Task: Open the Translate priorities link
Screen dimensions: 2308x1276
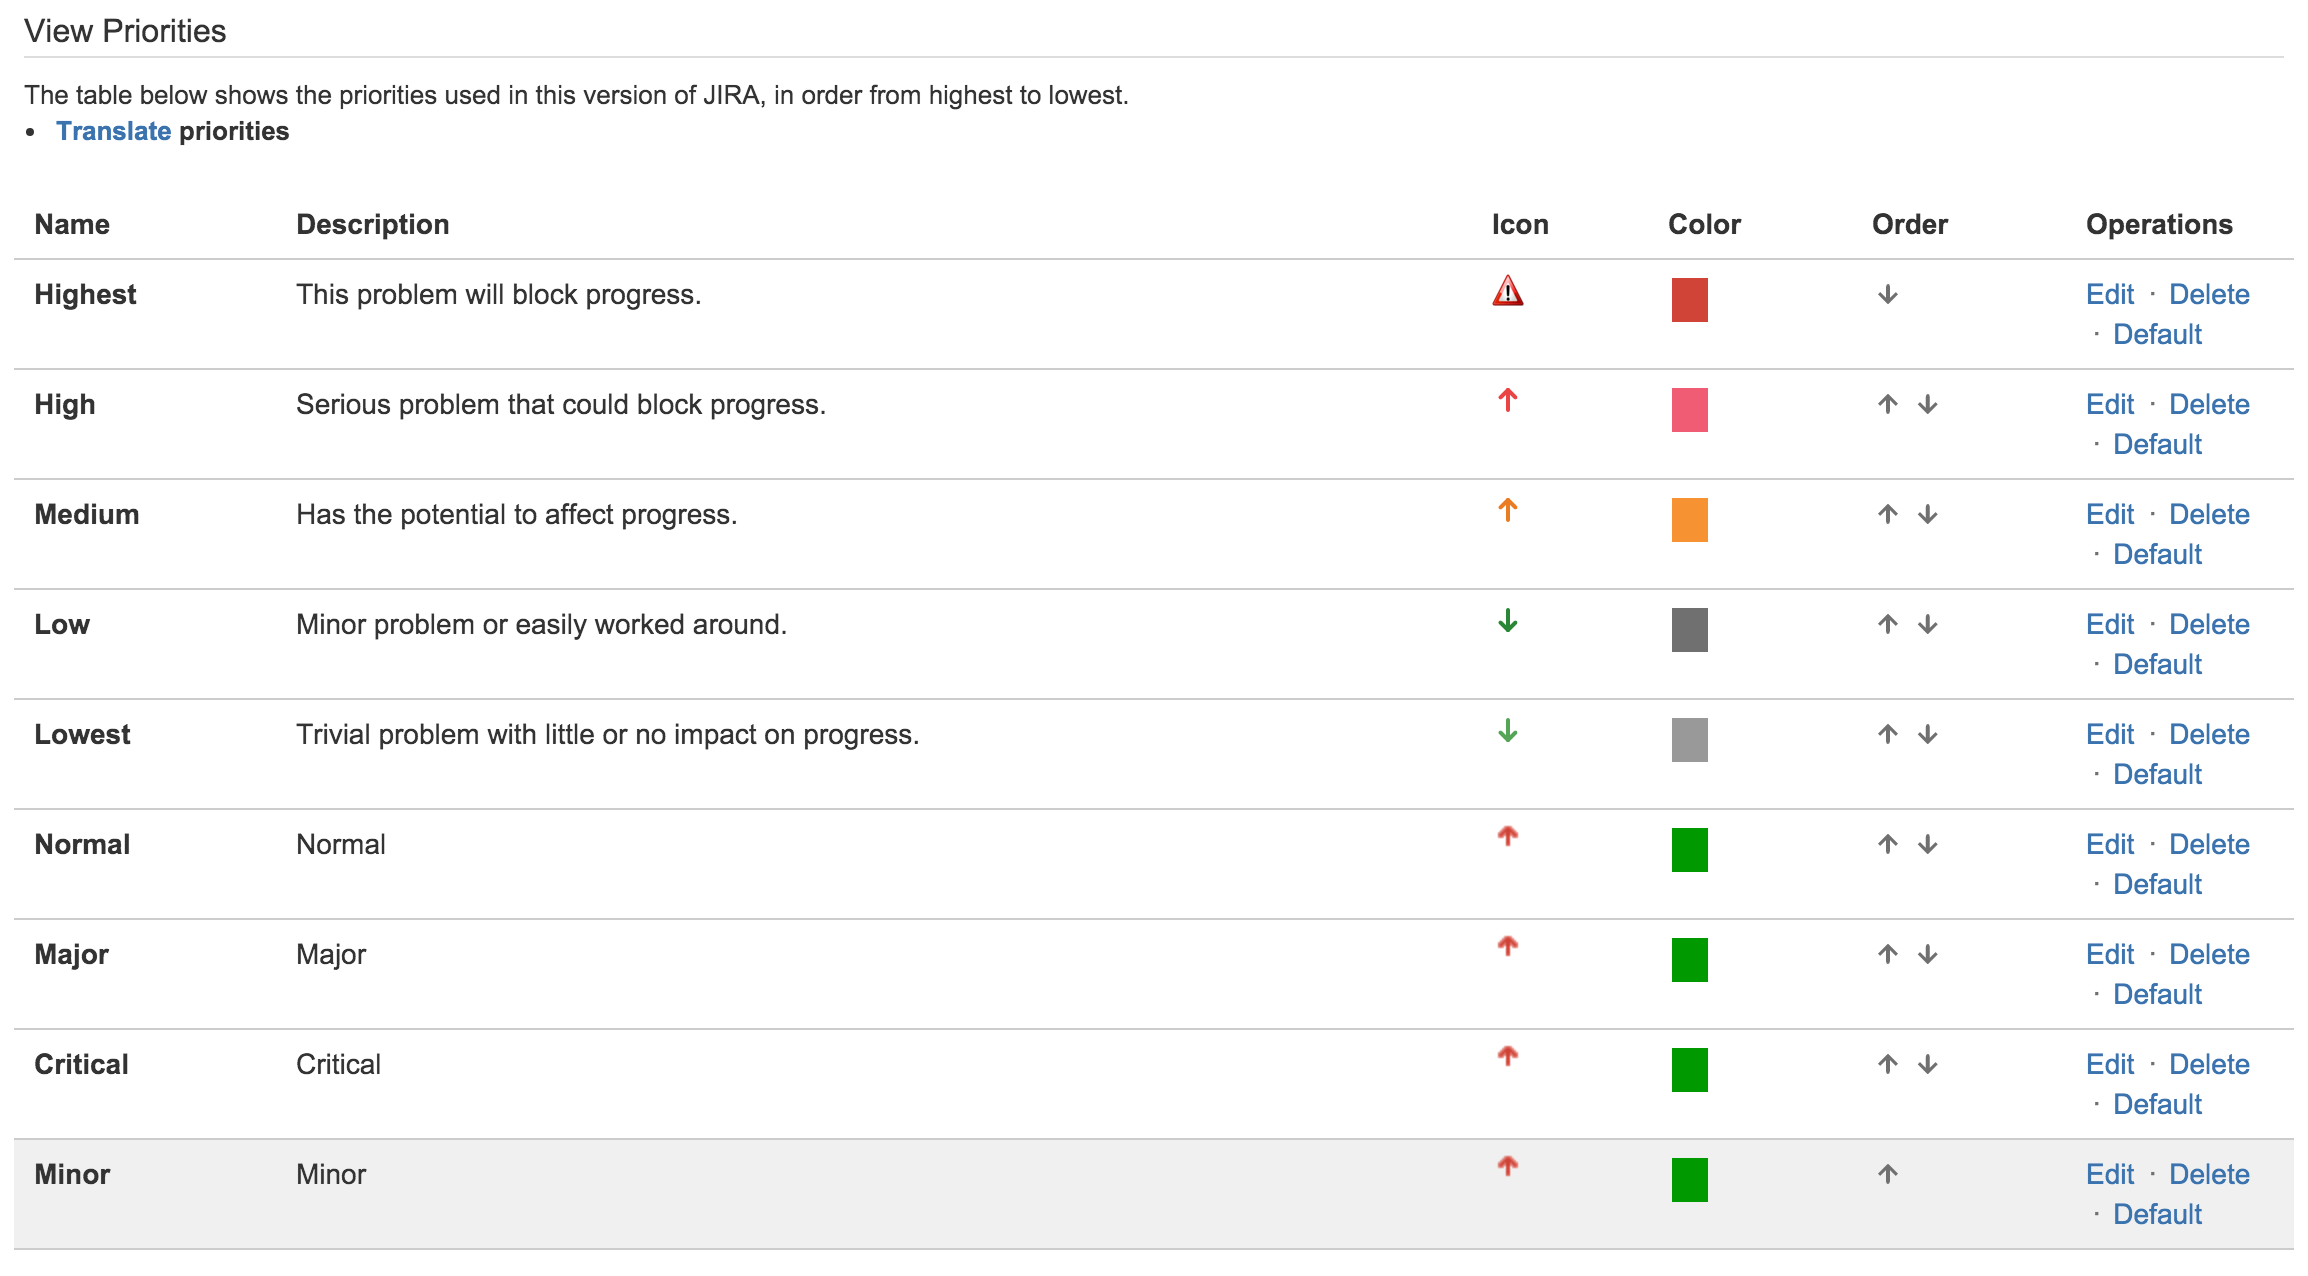Action: pyautogui.click(x=114, y=130)
